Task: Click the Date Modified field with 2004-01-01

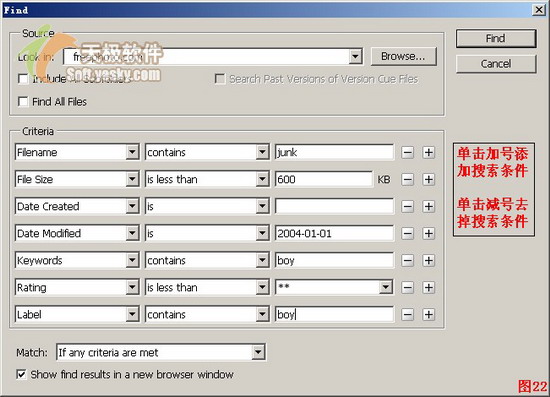Action: click(334, 233)
